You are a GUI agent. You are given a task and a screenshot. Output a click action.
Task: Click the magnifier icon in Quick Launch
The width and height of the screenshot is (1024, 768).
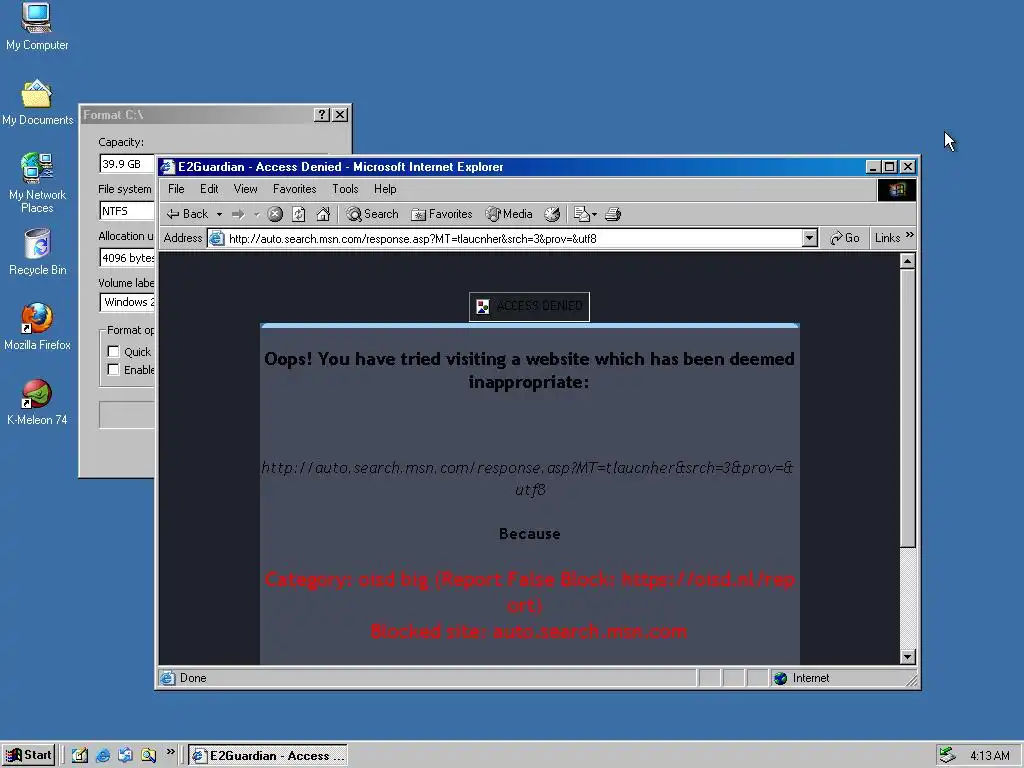pos(148,756)
